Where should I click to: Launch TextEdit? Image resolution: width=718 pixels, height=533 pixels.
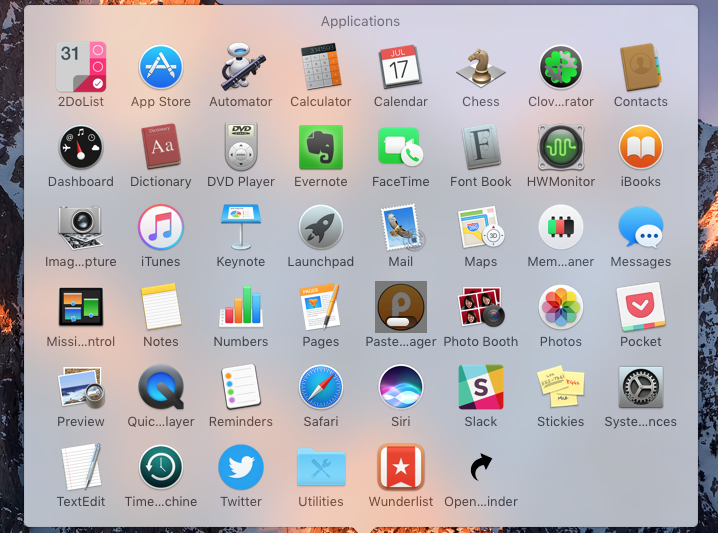81,467
